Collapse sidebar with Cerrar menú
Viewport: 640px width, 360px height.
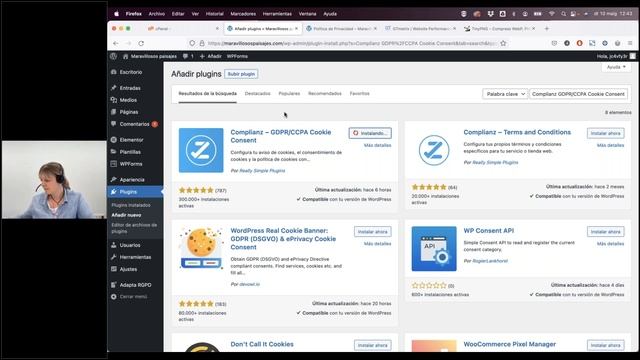133,297
